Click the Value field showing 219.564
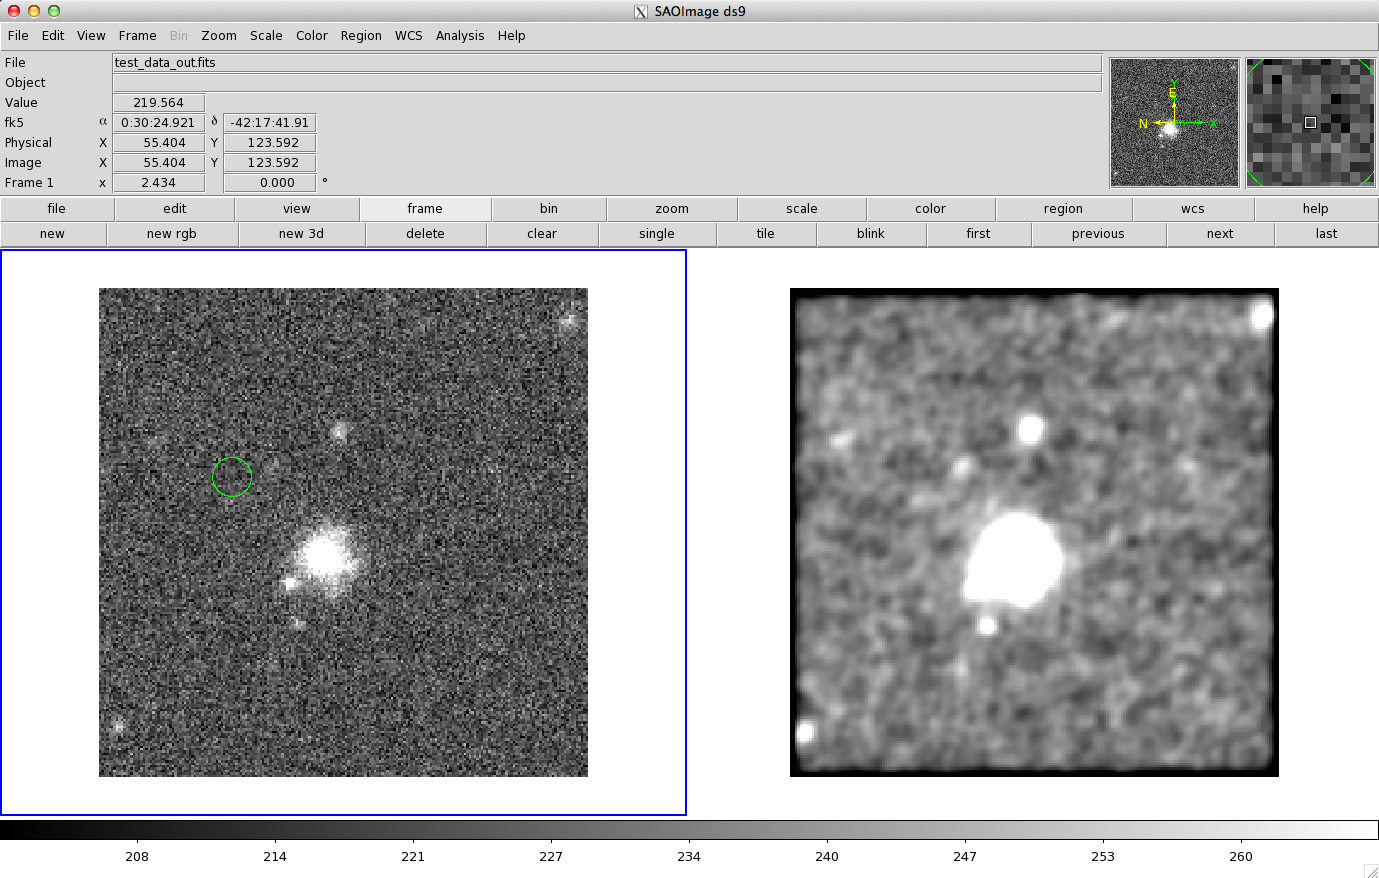This screenshot has height=878, width=1379. click(x=159, y=103)
